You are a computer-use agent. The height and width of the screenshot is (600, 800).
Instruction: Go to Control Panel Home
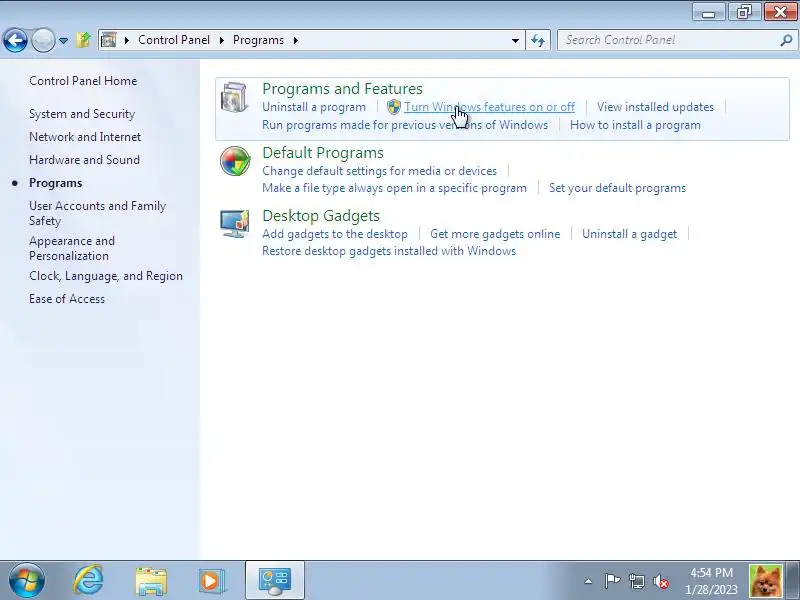tap(83, 81)
